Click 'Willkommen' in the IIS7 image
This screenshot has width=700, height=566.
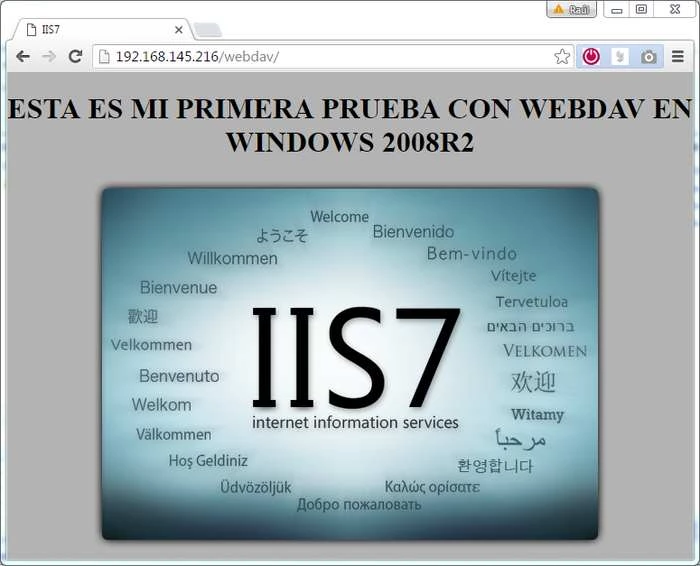point(232,258)
